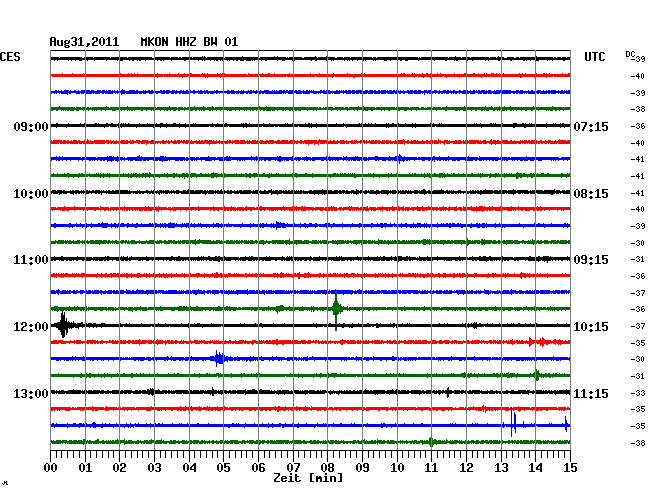Click the 08:15 UTC time label
This screenshot has width=650, height=494.
(591, 194)
